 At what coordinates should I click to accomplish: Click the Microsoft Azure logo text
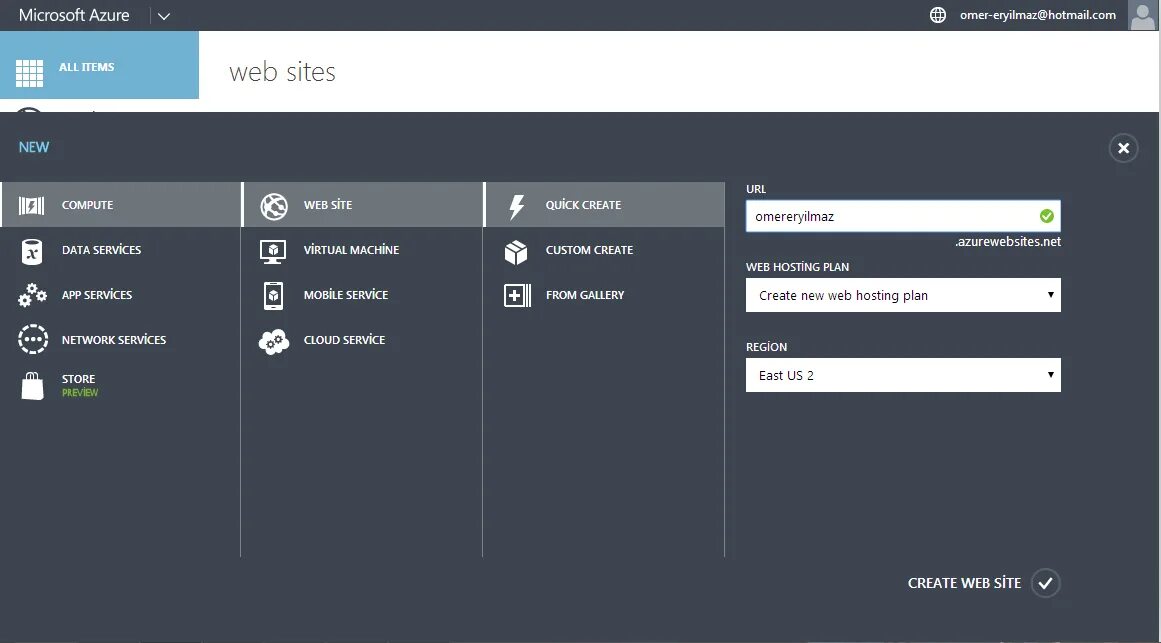coord(74,15)
